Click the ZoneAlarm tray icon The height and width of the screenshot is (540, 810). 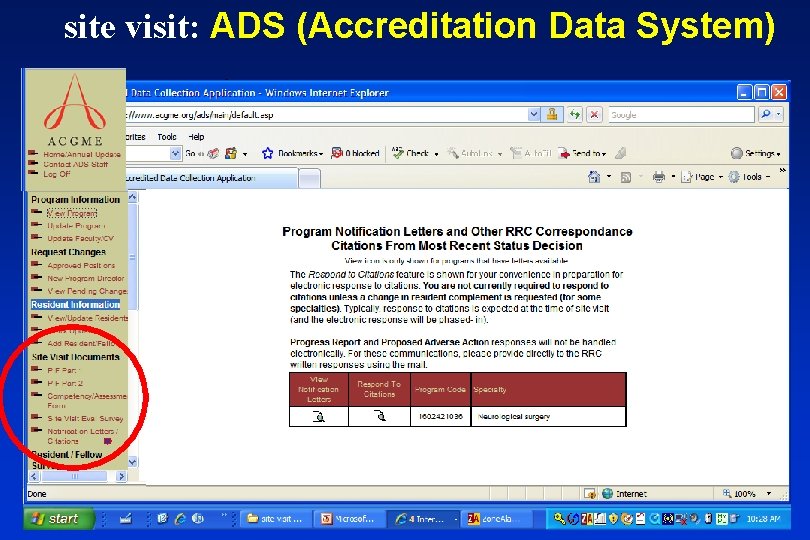[x=587, y=518]
